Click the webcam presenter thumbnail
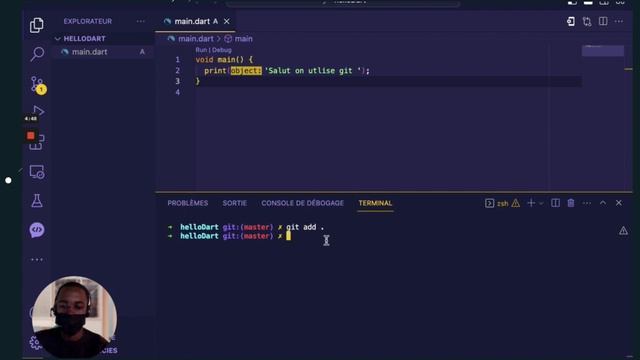The height and width of the screenshot is (360, 640). [74, 317]
